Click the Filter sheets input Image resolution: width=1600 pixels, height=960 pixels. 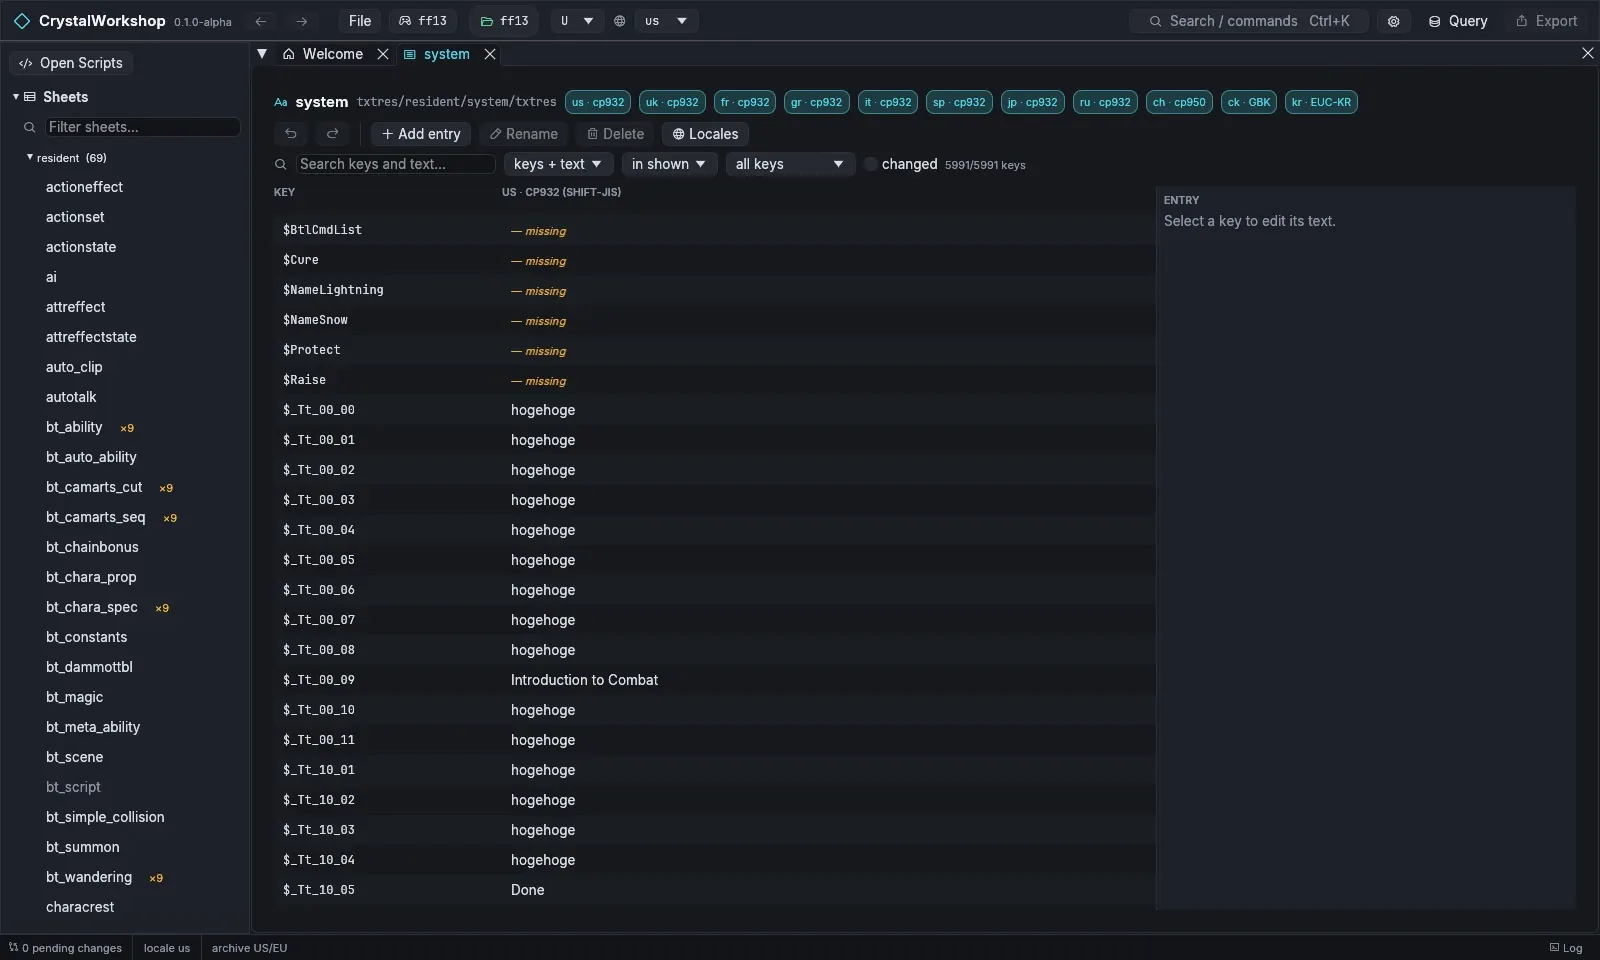pyautogui.click(x=143, y=127)
